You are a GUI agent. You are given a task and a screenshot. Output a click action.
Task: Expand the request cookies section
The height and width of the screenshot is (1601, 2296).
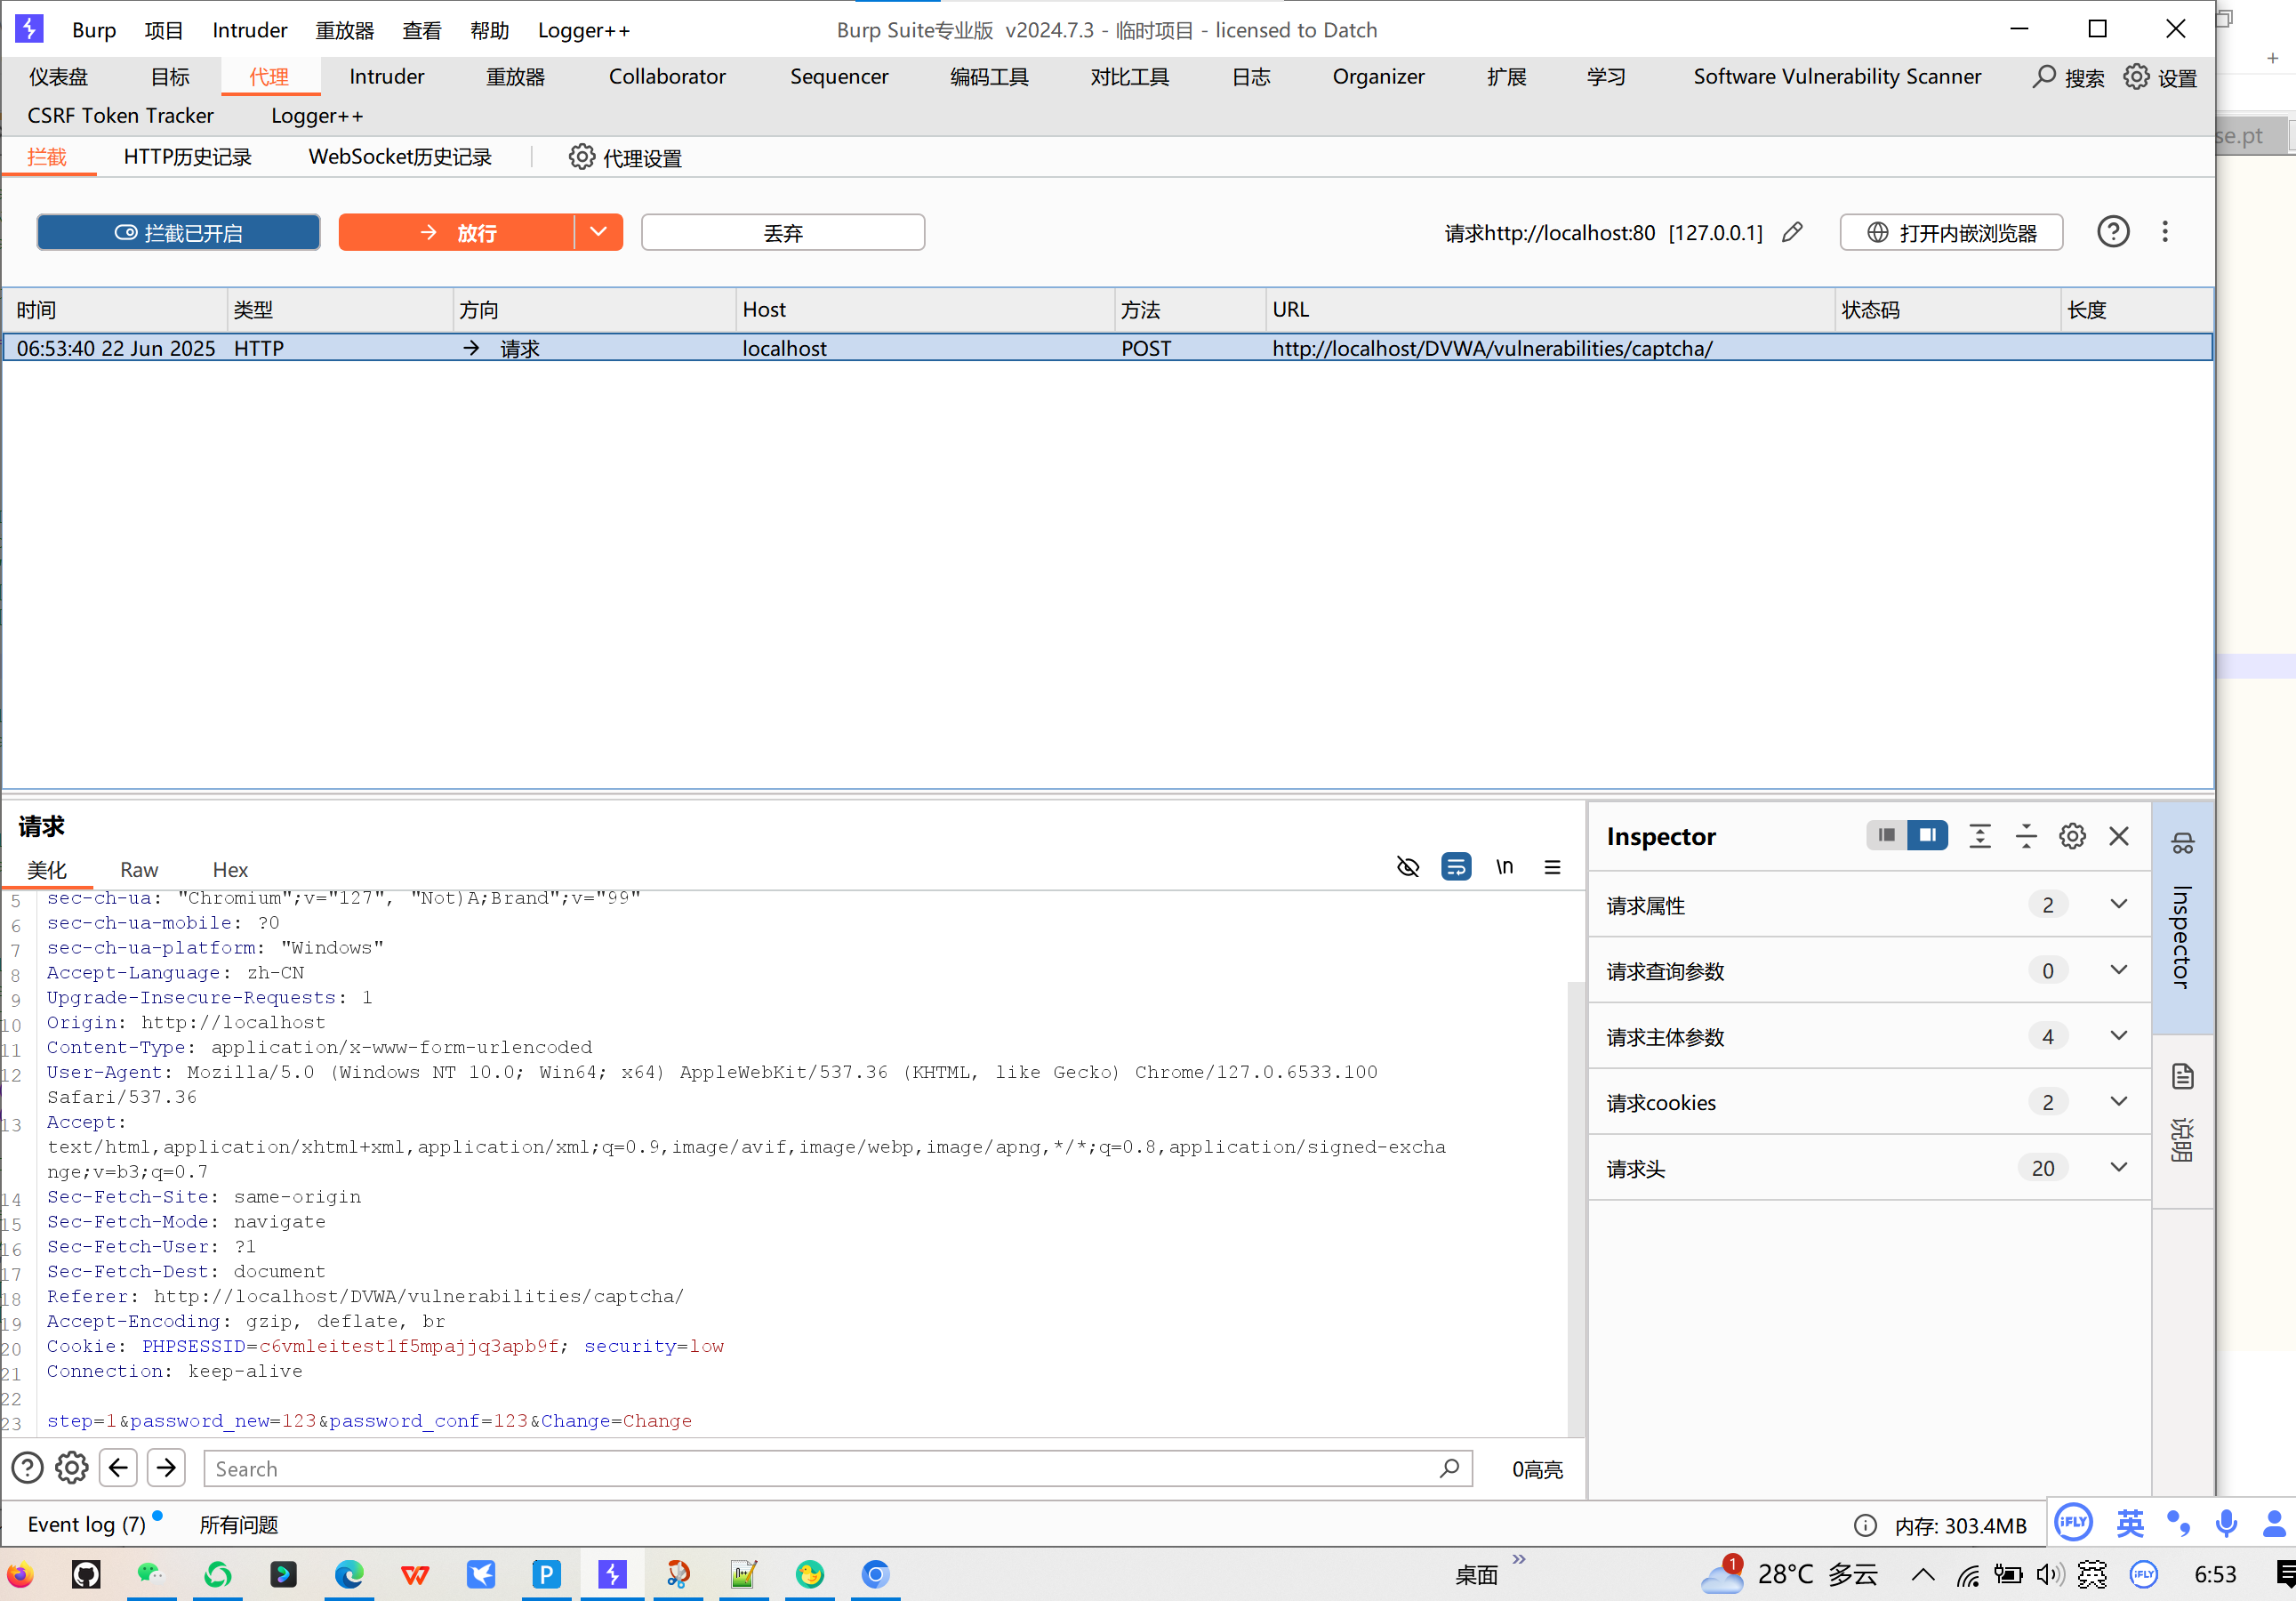point(2118,1102)
